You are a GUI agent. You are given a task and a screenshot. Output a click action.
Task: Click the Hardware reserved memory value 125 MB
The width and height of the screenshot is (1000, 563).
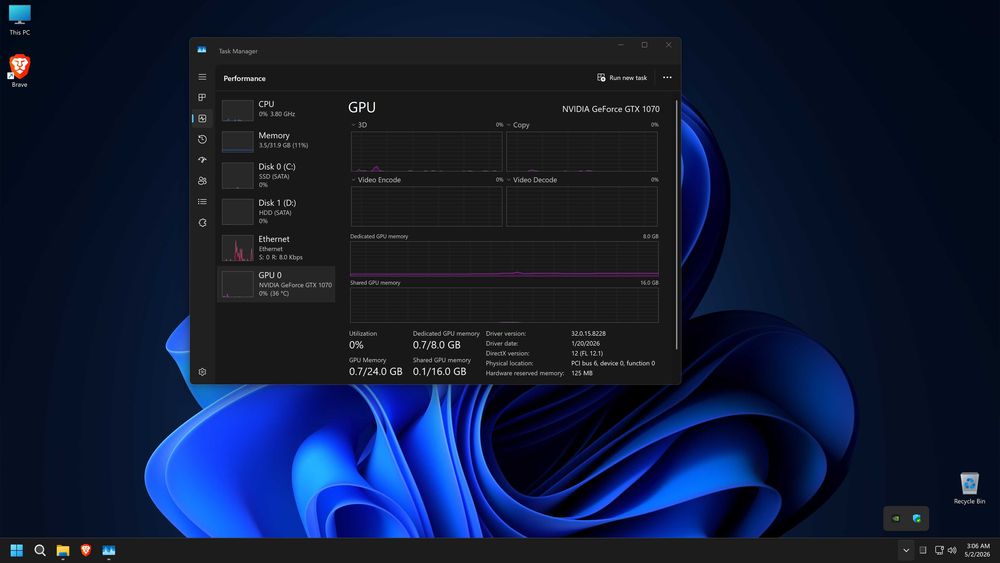(582, 373)
